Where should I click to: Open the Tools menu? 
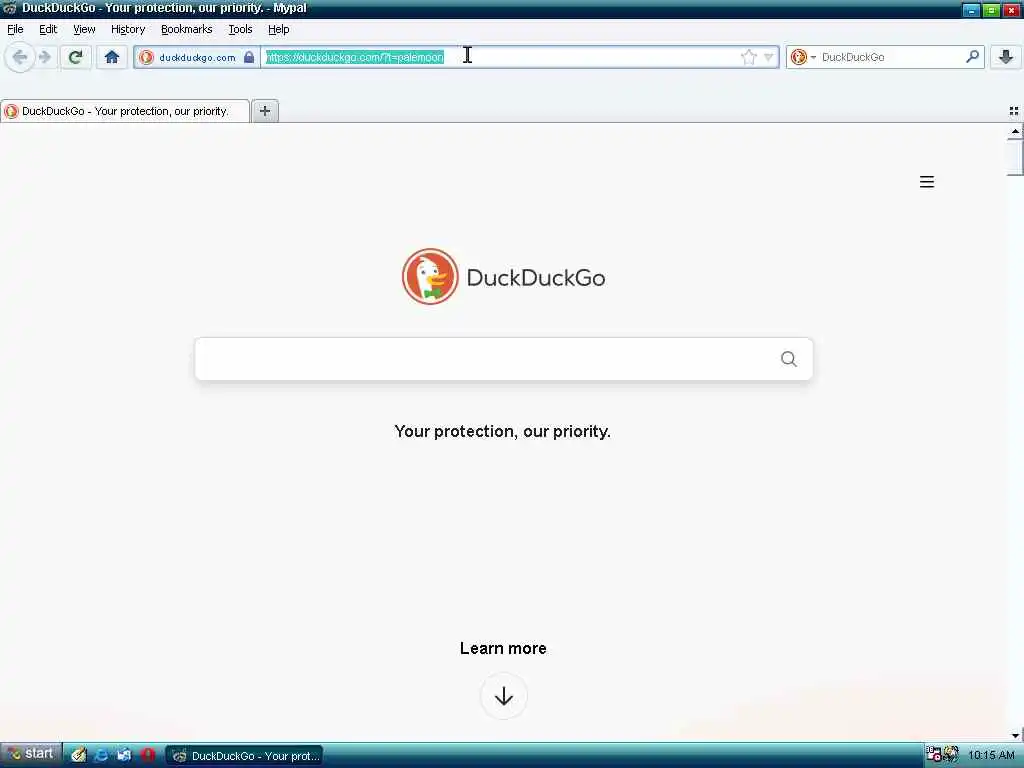[240, 29]
